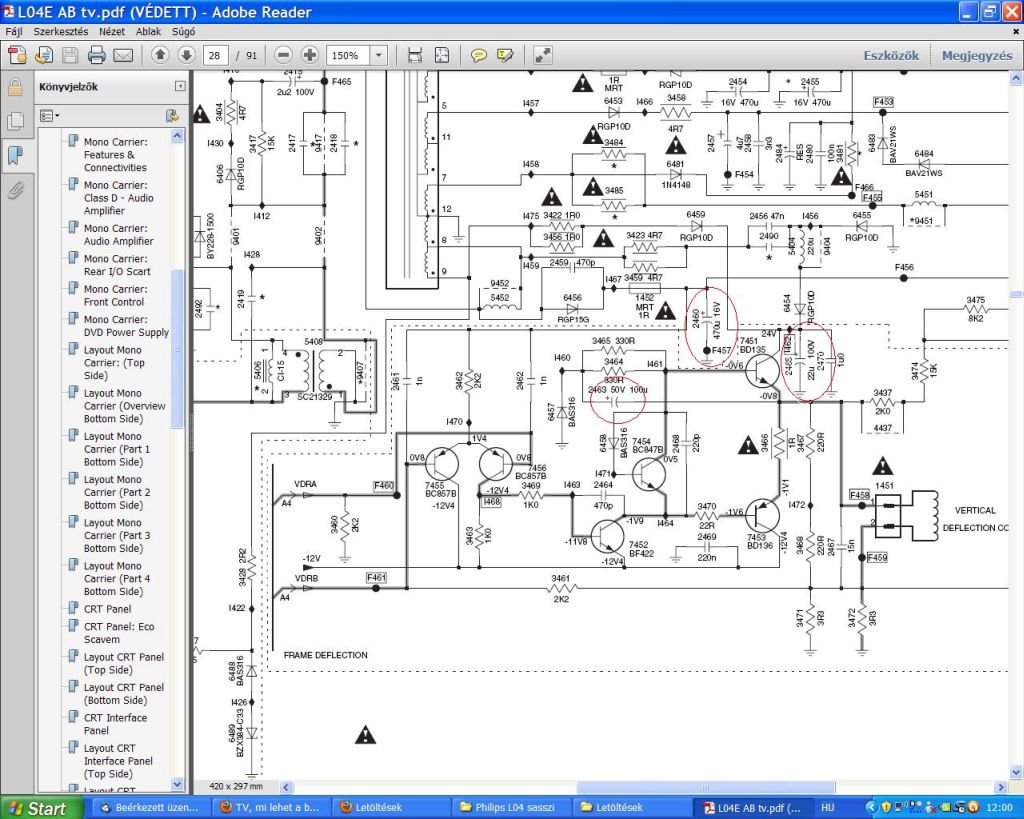Screen dimensions: 1024x819
Task: Open bookmark Mono Carrier: Audio Amplifier
Action: [119, 234]
